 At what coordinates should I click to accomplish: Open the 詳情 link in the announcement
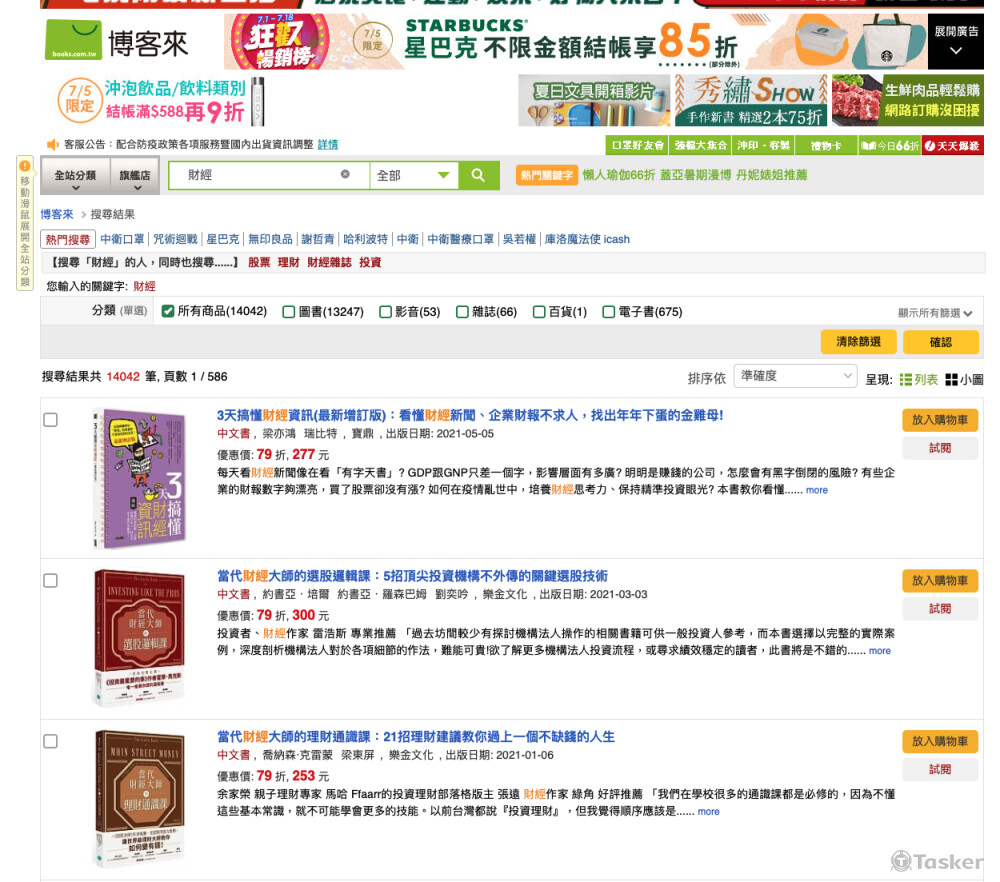click(328, 145)
